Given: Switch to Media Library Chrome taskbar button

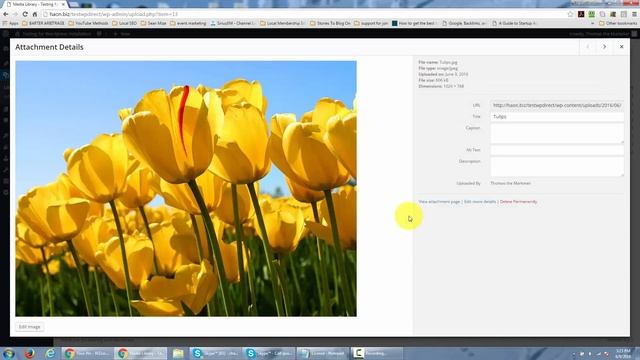Looking at the screenshot, I should tap(141, 353).
